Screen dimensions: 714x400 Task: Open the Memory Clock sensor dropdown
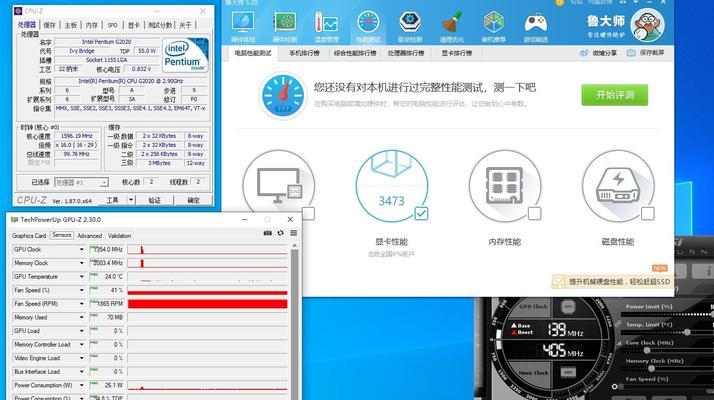coord(82,263)
